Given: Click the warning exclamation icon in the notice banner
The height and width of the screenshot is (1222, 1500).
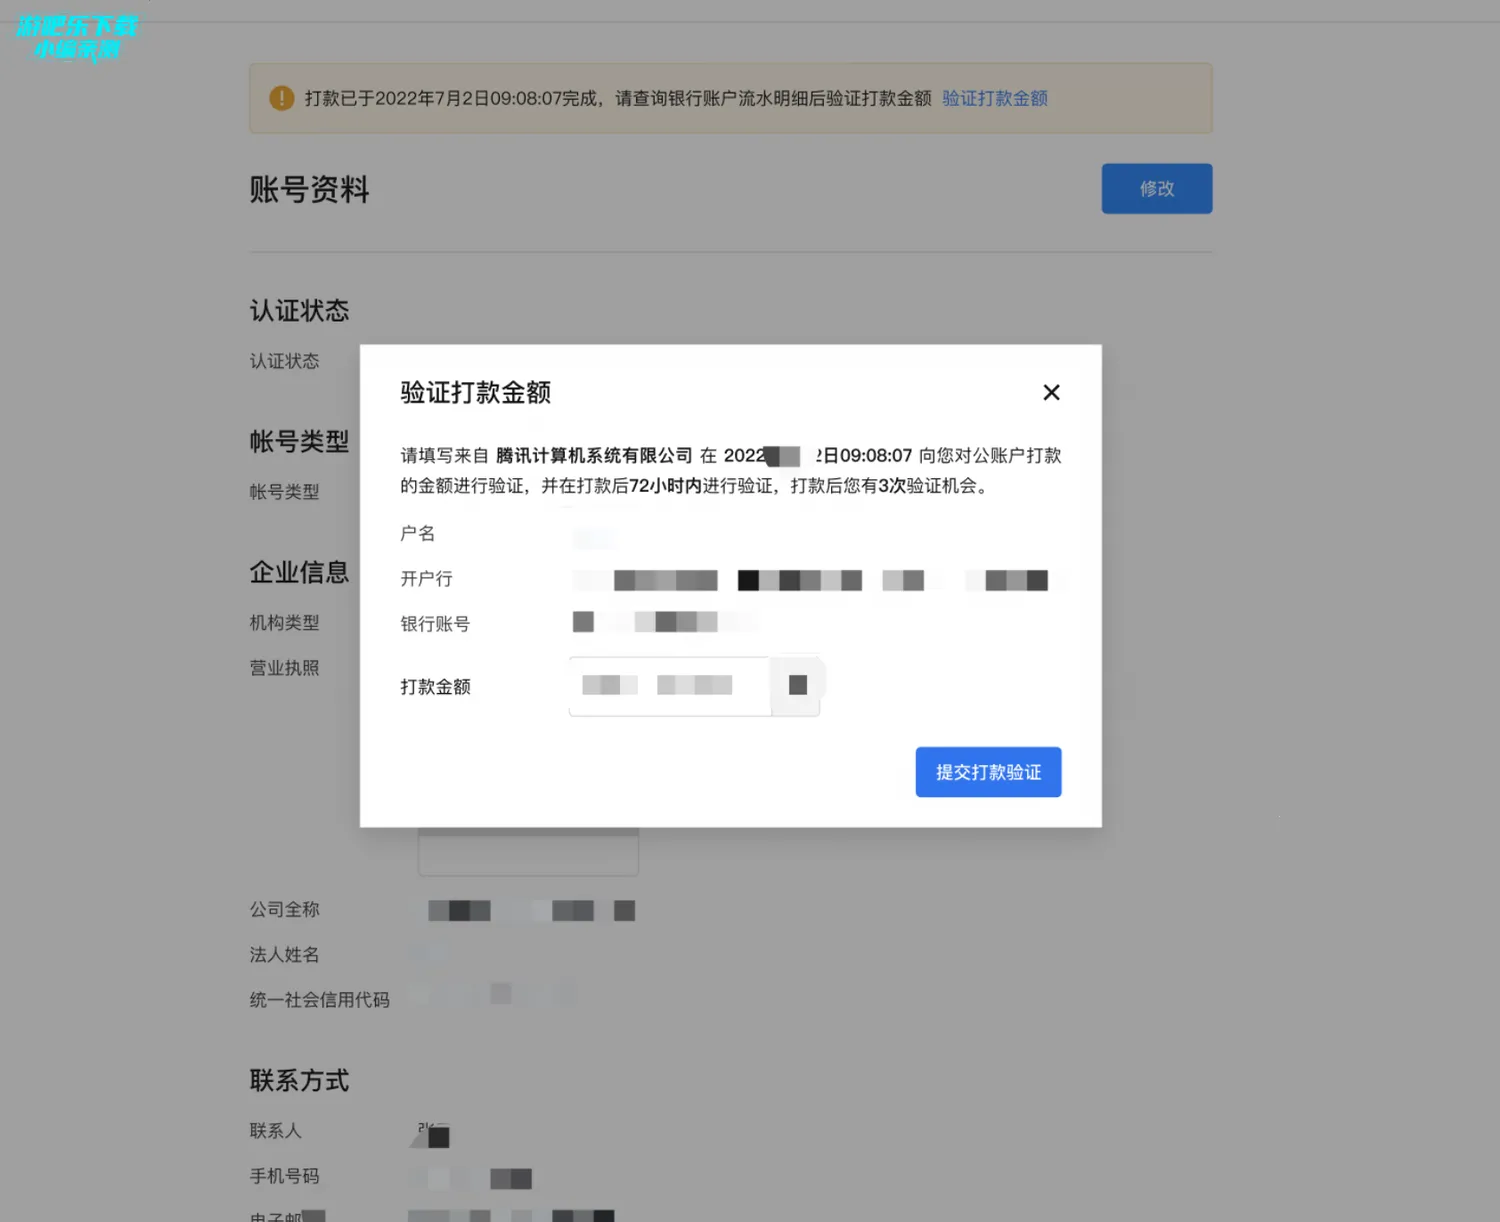Looking at the screenshot, I should pos(281,98).
